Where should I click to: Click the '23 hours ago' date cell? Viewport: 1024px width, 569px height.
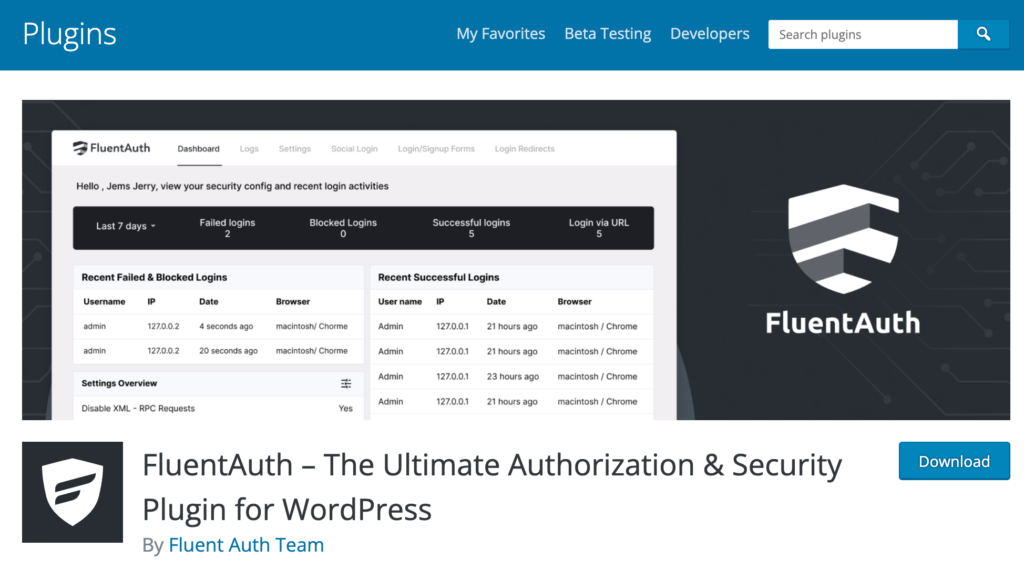[x=513, y=376]
